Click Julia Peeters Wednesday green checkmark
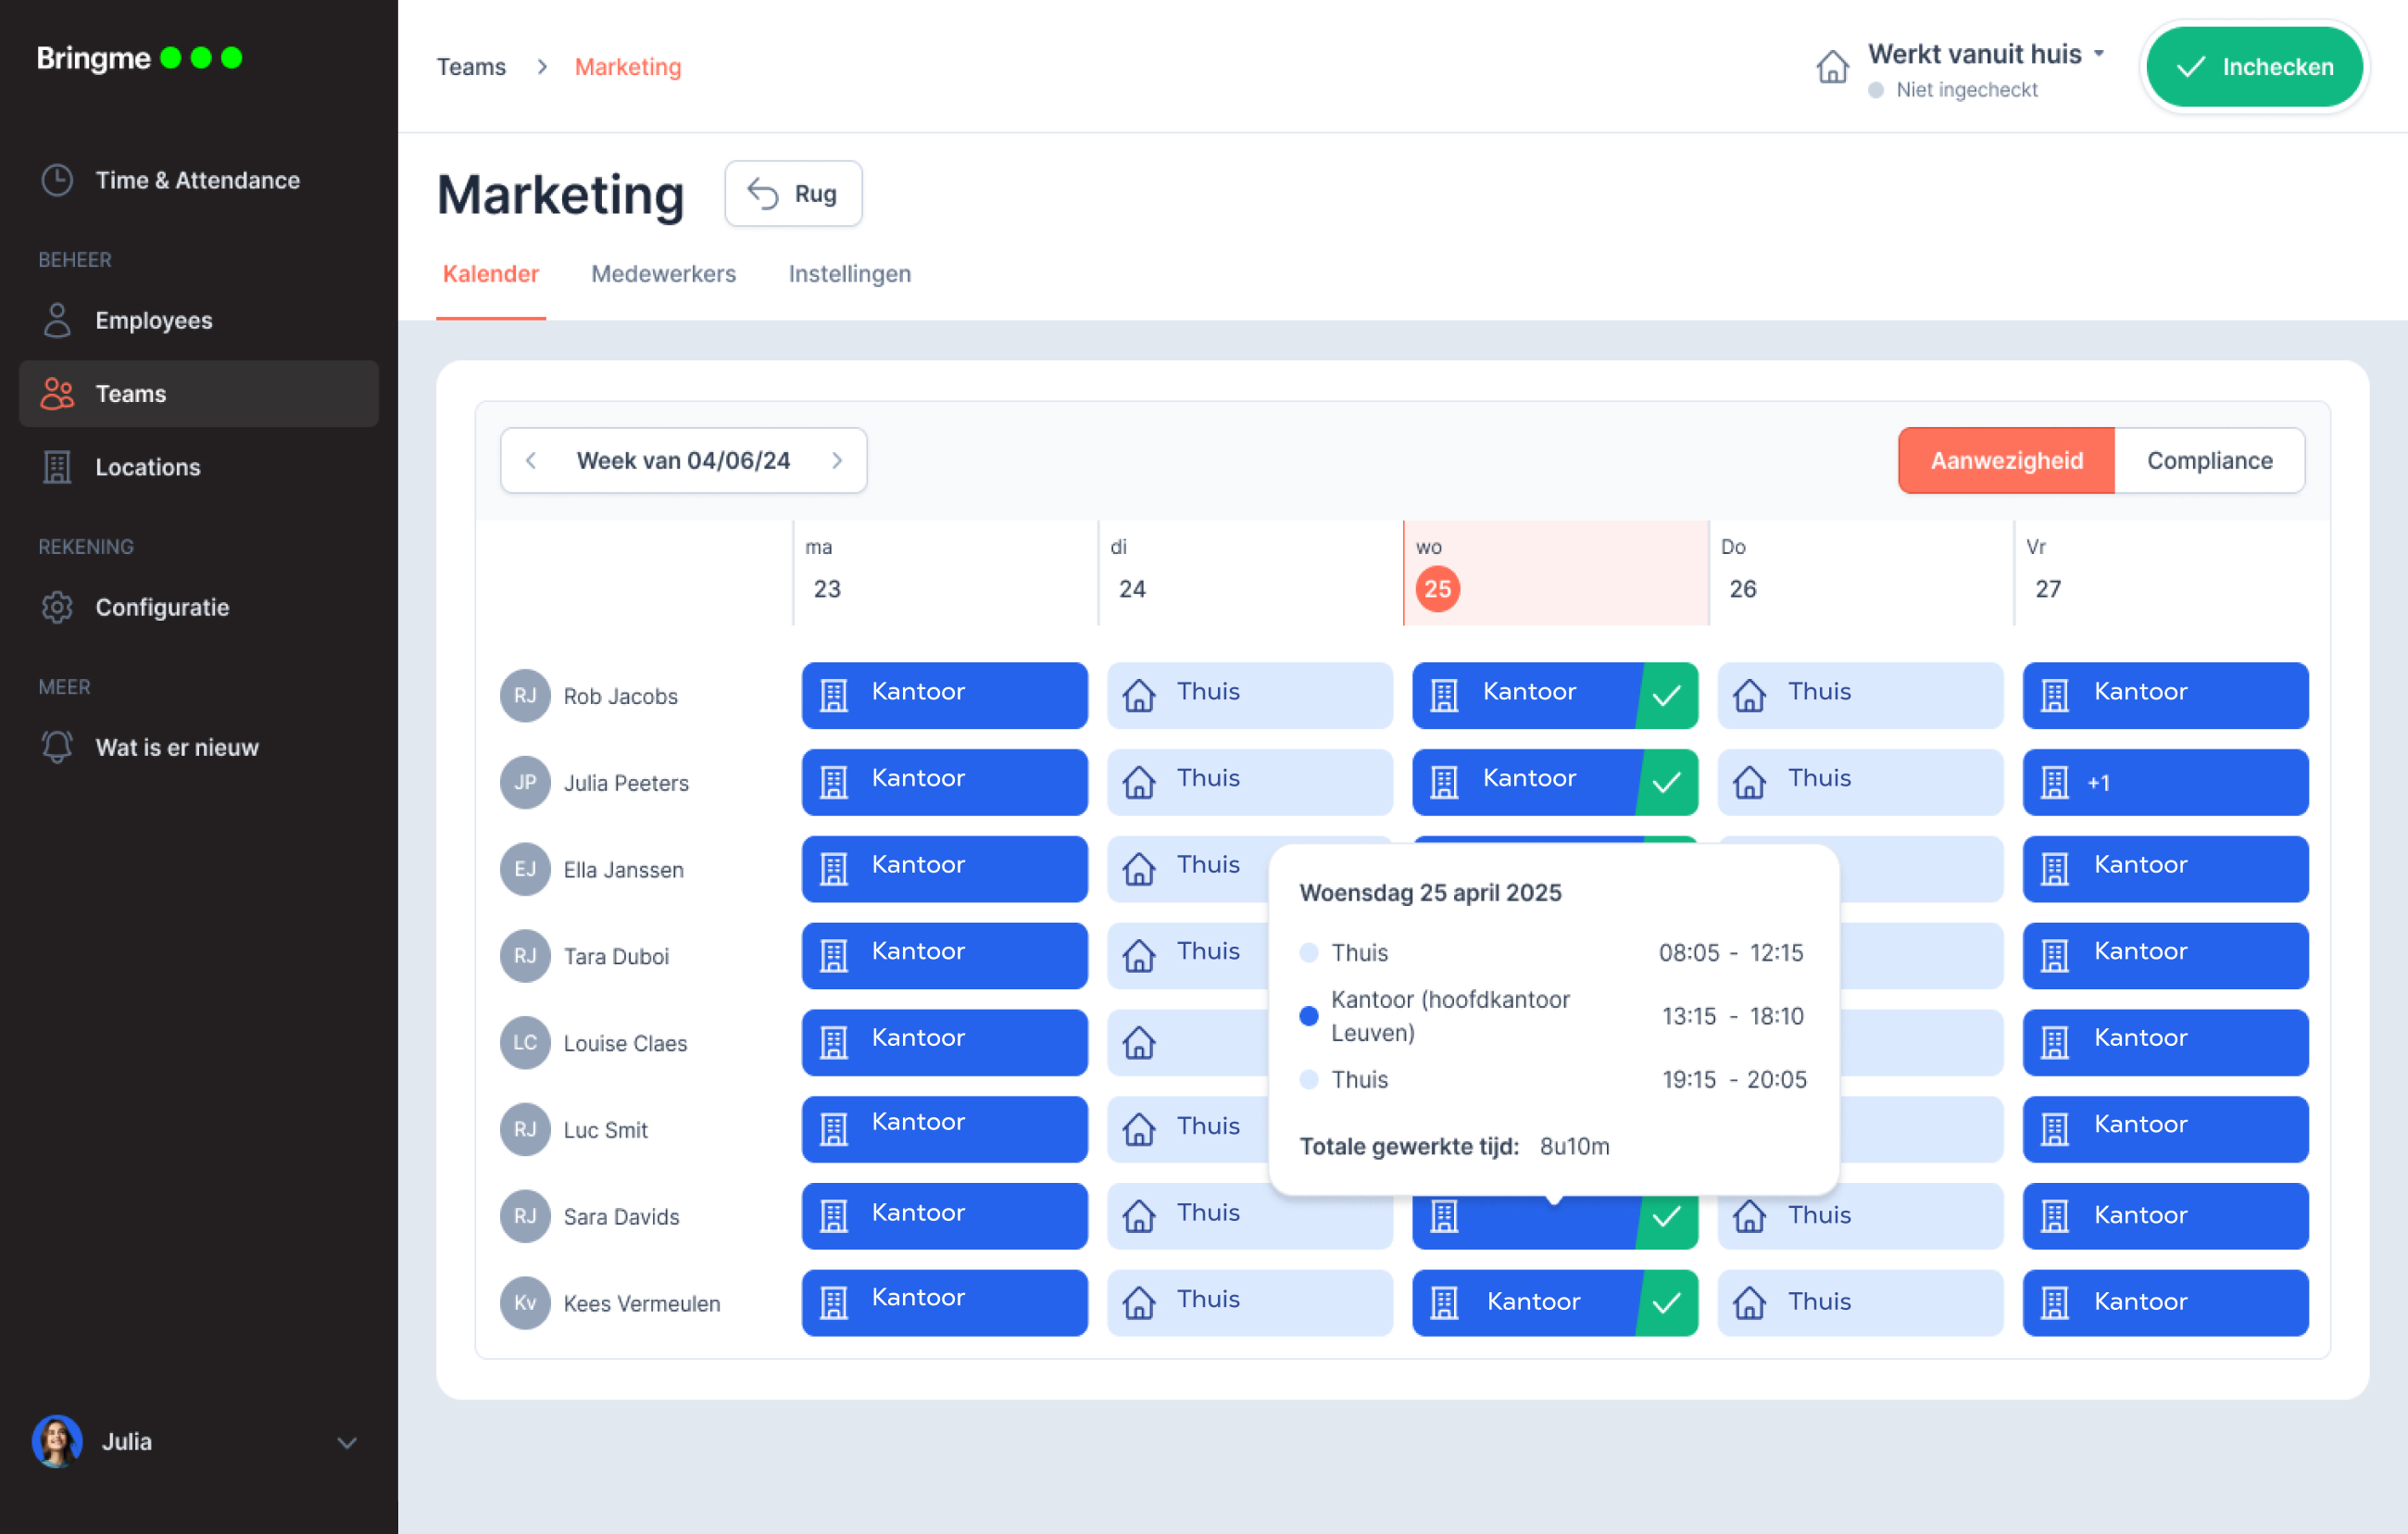The width and height of the screenshot is (2408, 1534). [1667, 782]
